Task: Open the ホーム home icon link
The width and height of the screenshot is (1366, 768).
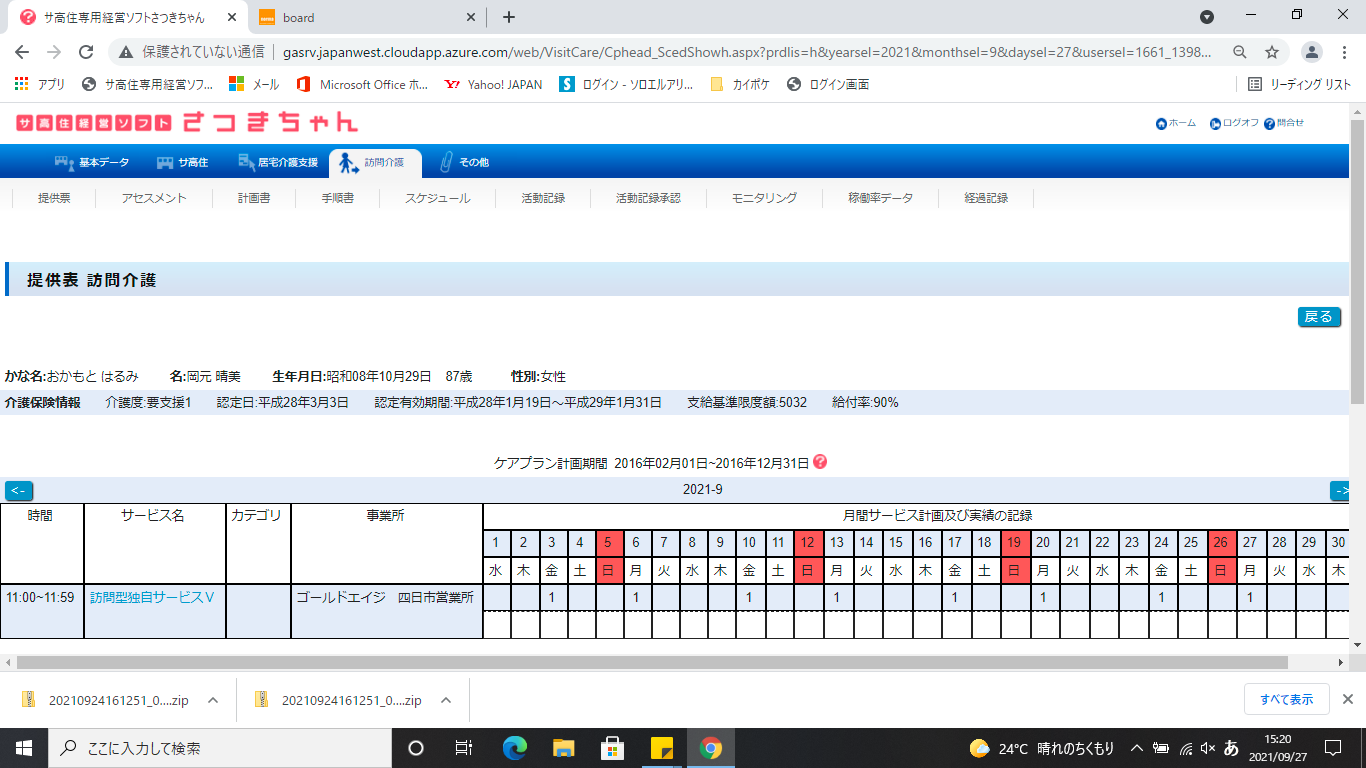Action: 1161,124
